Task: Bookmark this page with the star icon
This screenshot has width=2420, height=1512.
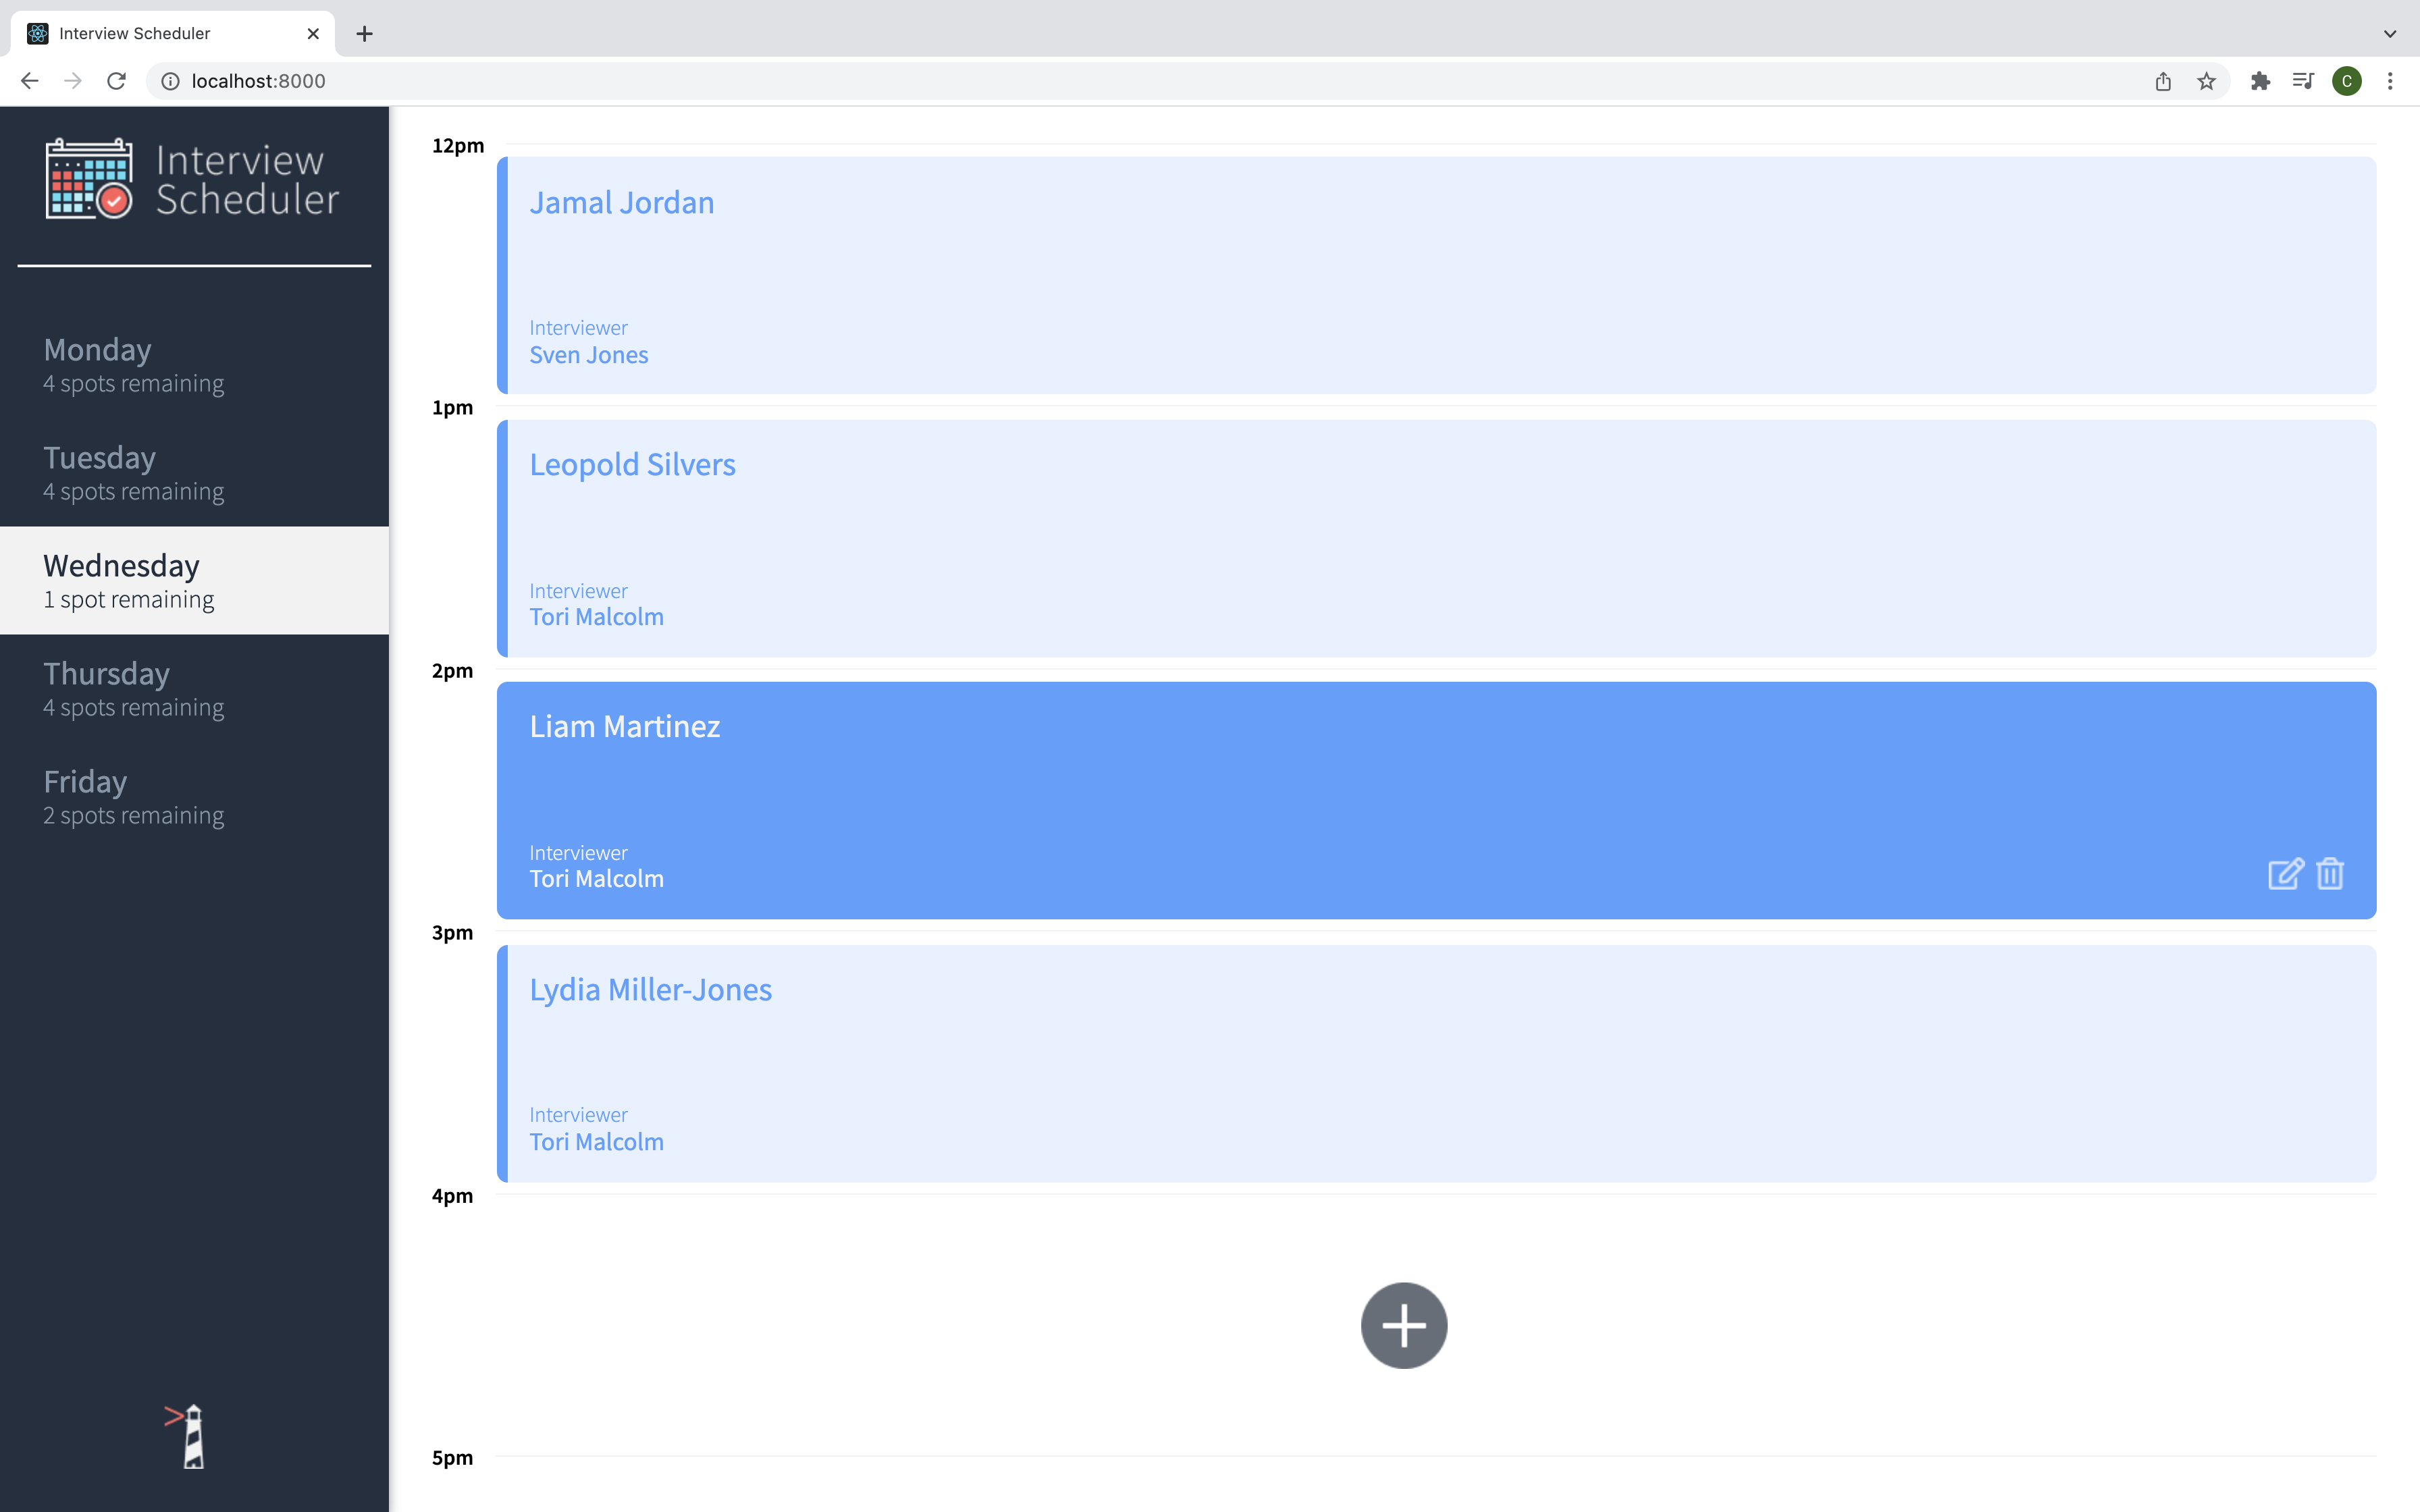Action: tap(2206, 81)
